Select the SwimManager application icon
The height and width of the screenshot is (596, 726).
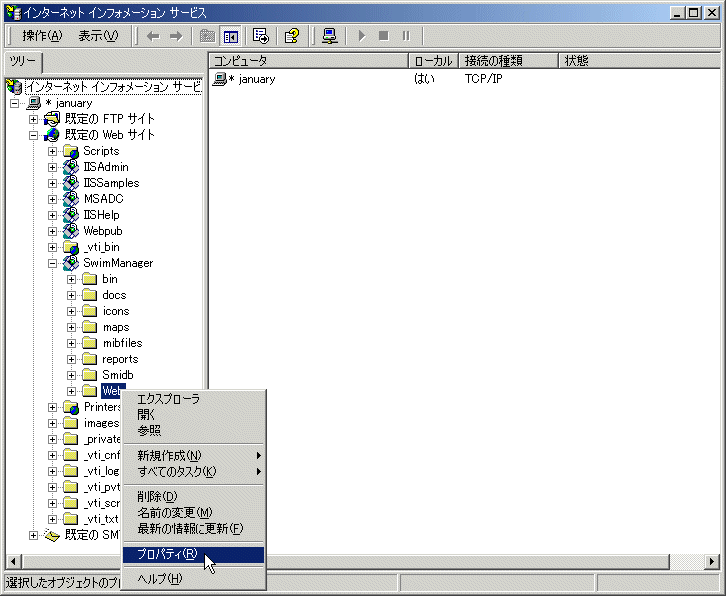pyautogui.click(x=71, y=263)
